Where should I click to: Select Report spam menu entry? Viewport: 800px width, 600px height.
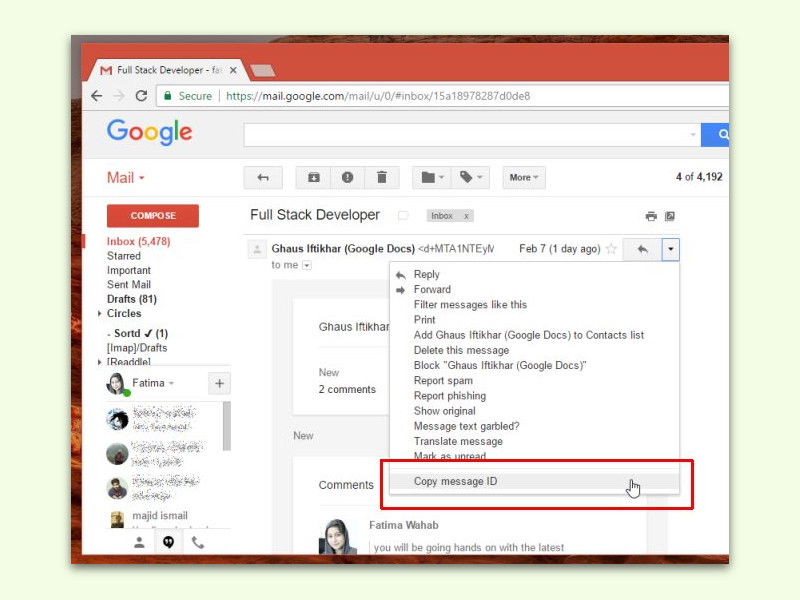tap(443, 381)
